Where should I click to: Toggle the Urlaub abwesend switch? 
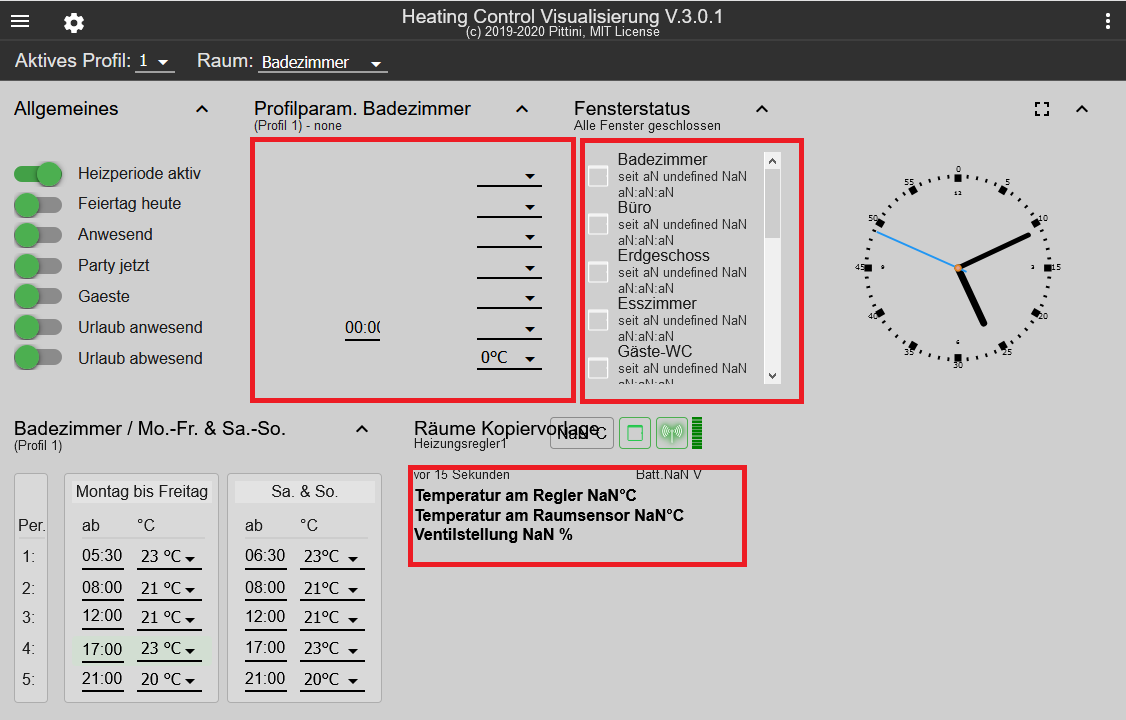coord(39,358)
